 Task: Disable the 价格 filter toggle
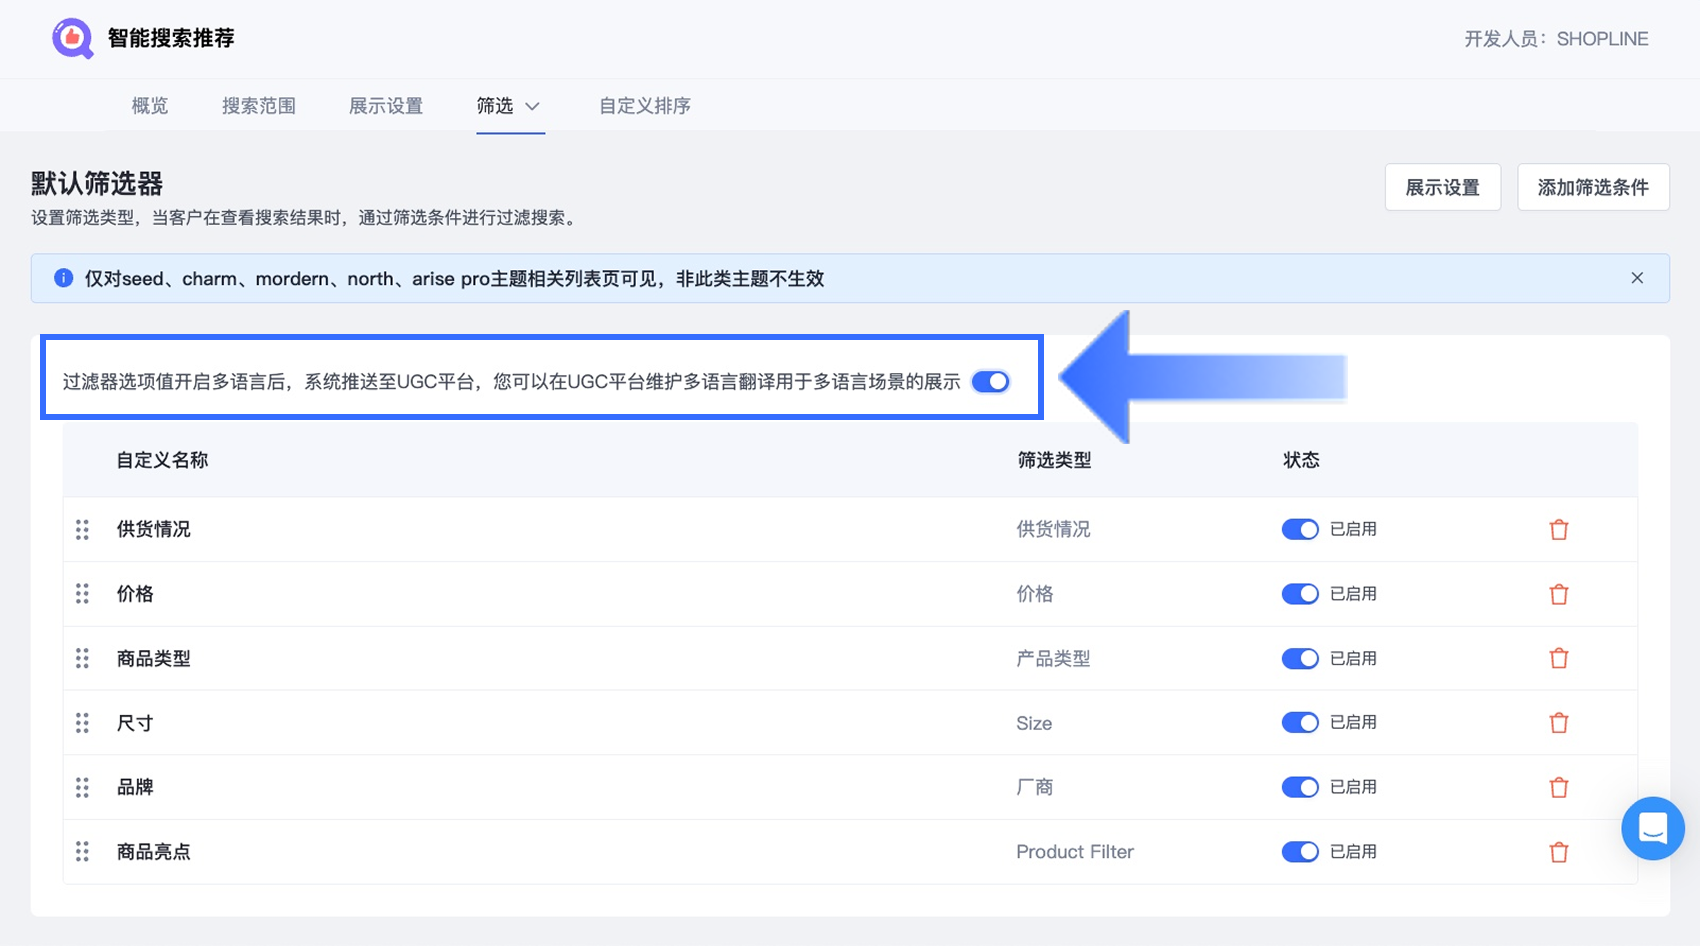point(1300,594)
